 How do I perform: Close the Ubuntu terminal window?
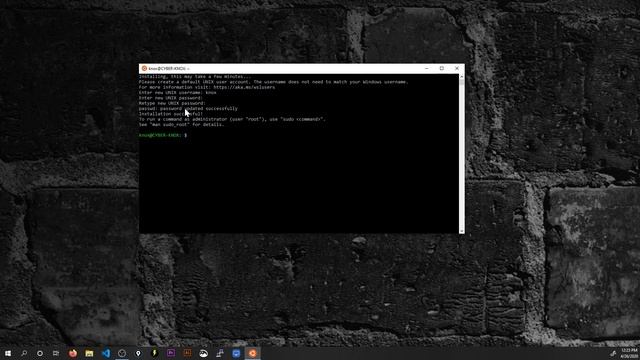tap(457, 69)
